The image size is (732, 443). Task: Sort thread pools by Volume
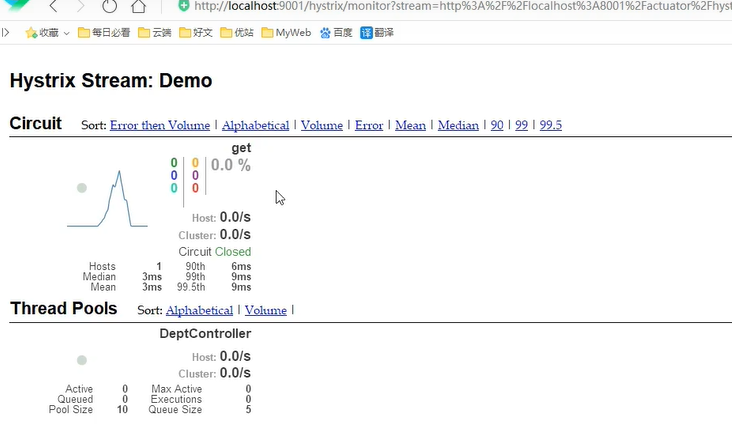click(x=266, y=310)
